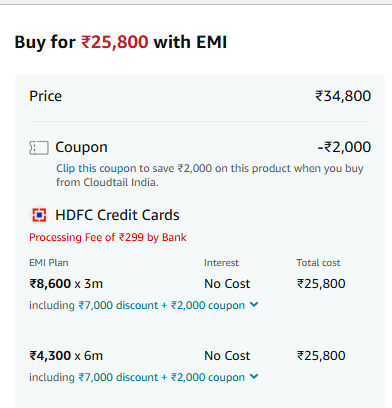Click the 3-month plan total cost ₹25,800
The image size is (392, 408).
click(321, 284)
